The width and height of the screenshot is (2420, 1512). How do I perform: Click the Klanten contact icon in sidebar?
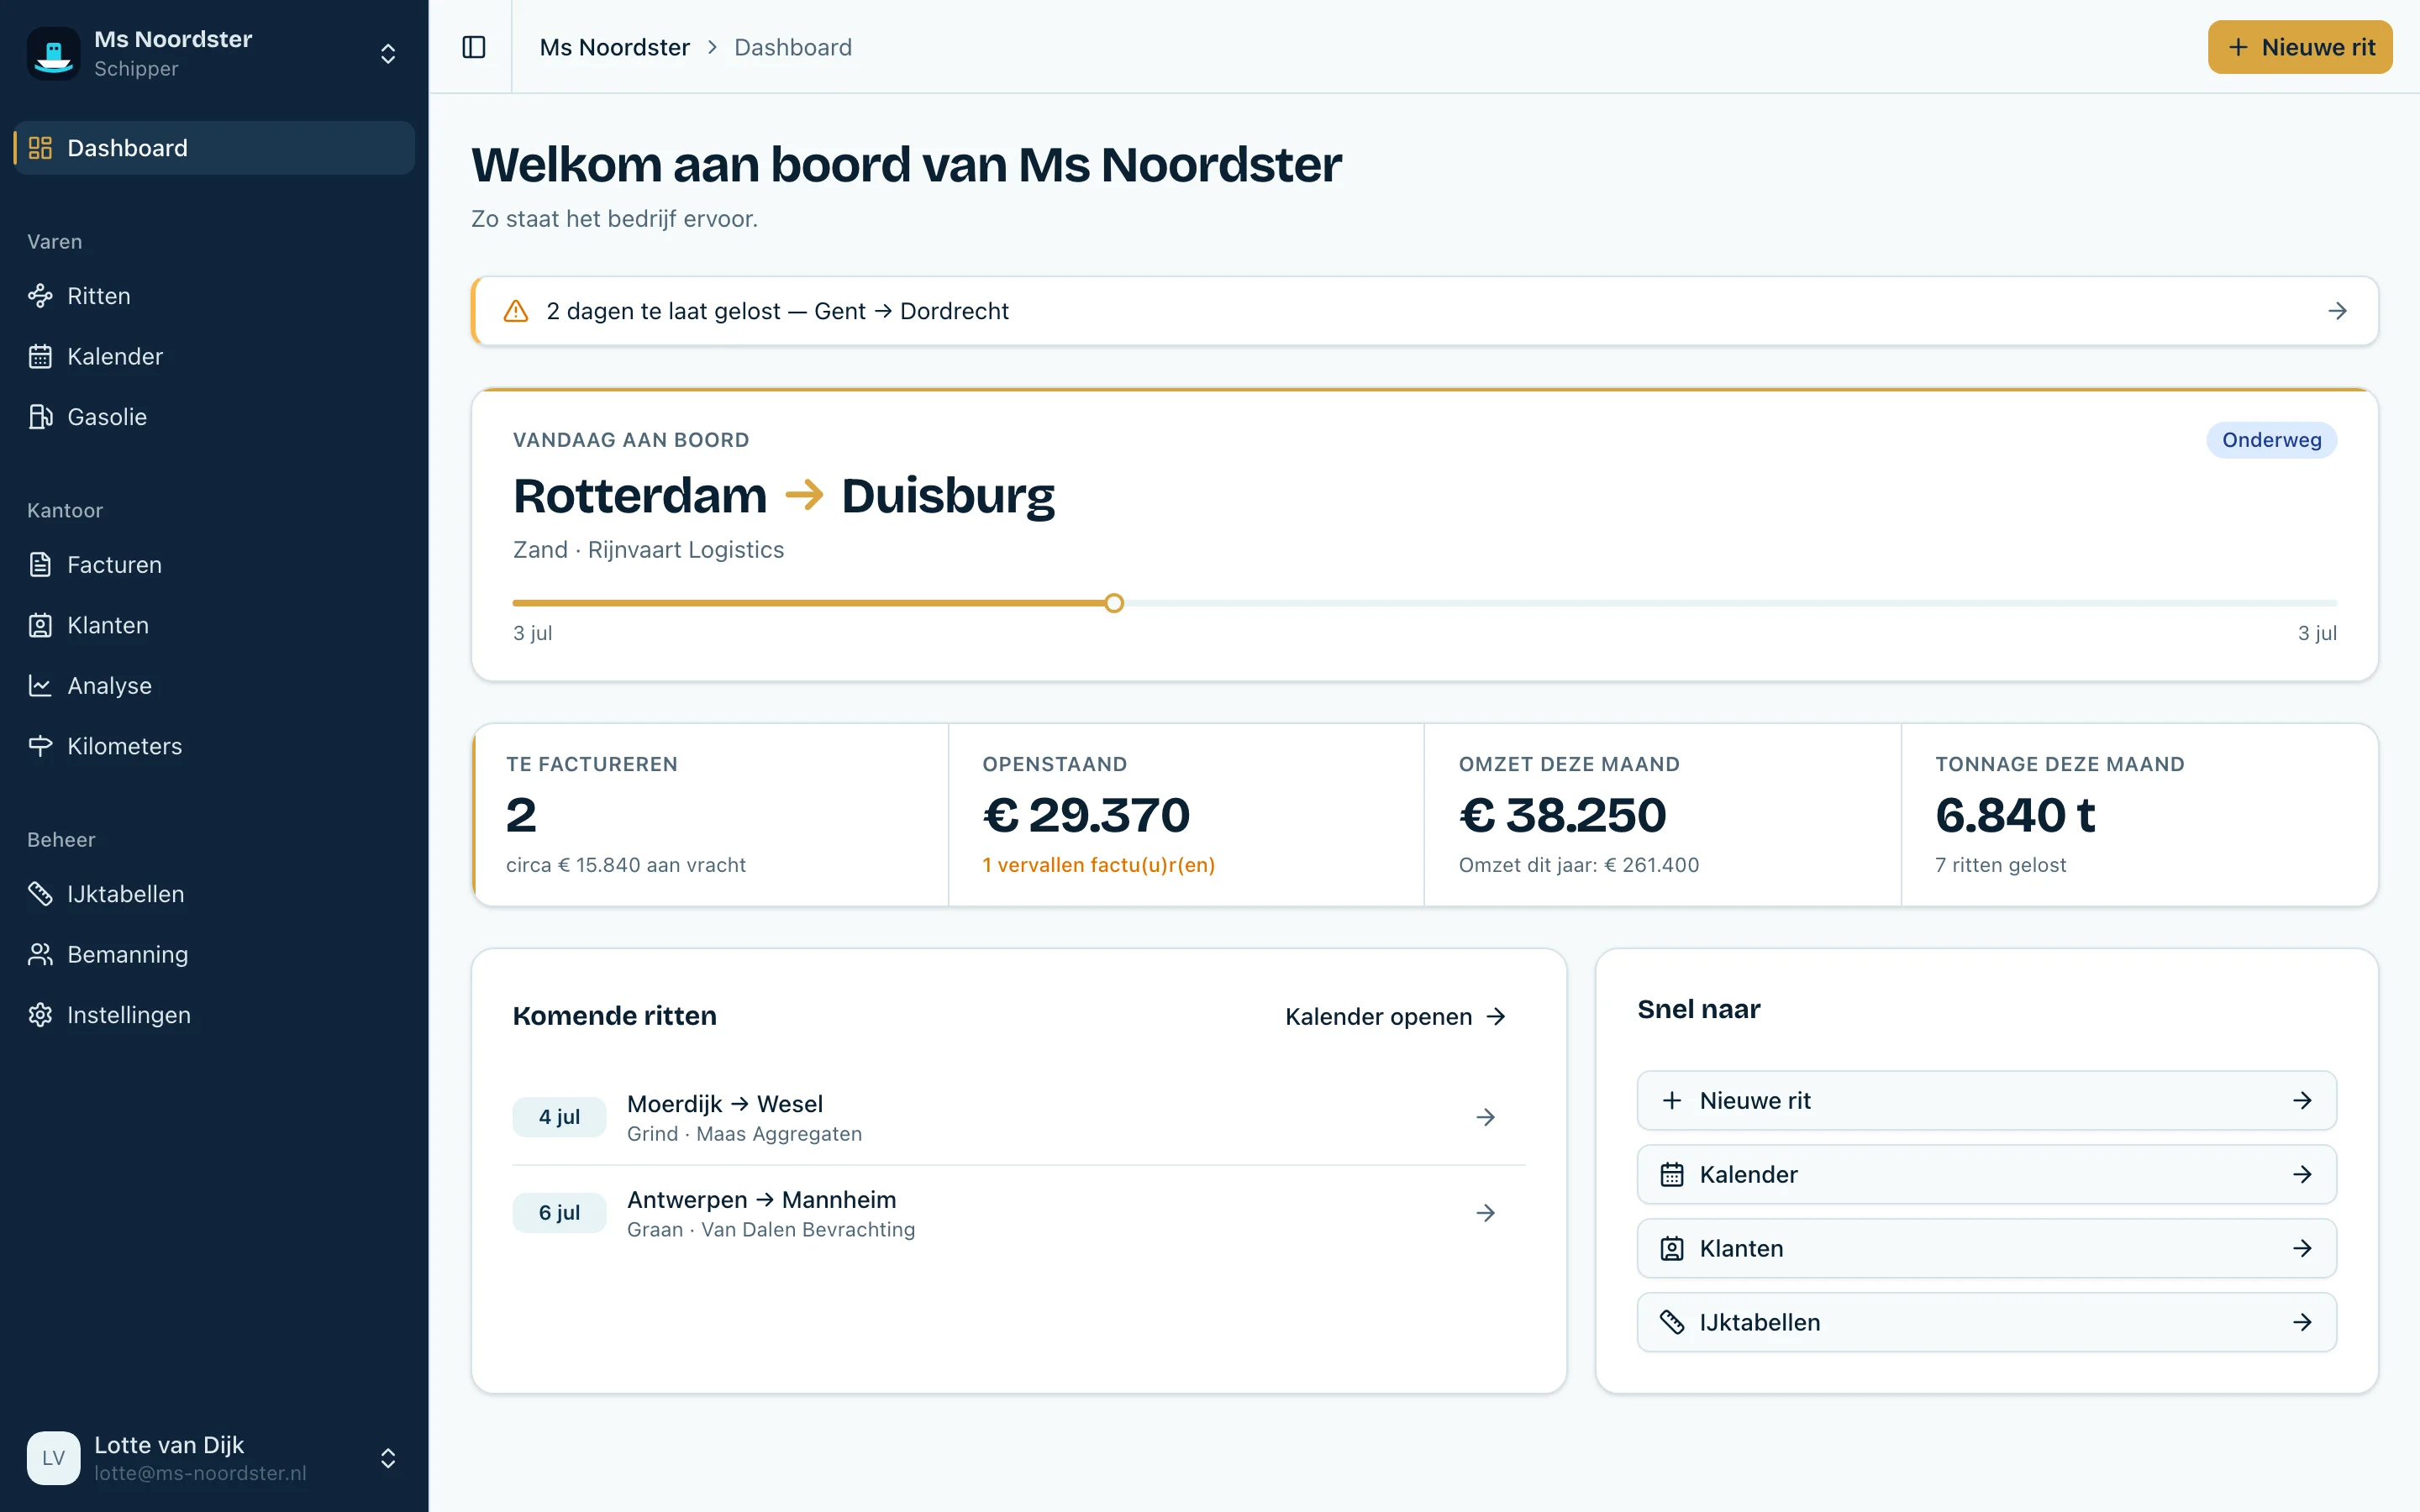(x=40, y=625)
